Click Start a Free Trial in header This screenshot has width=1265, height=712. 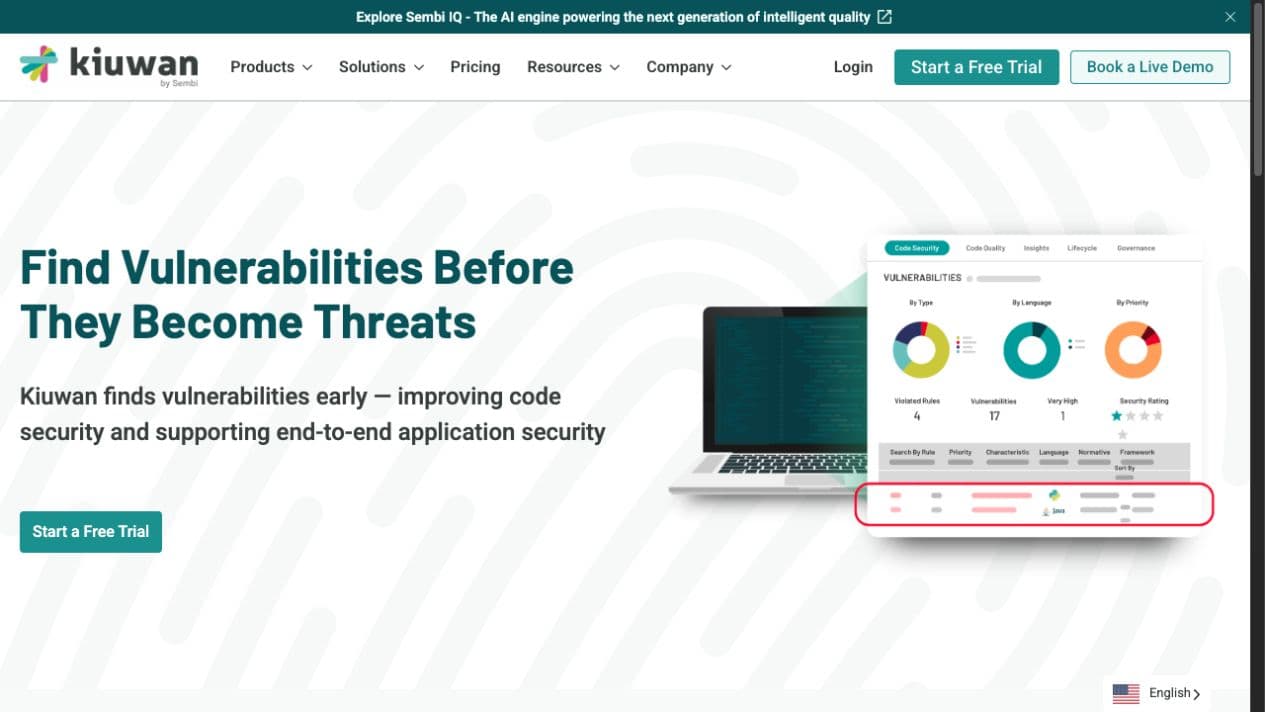976,67
